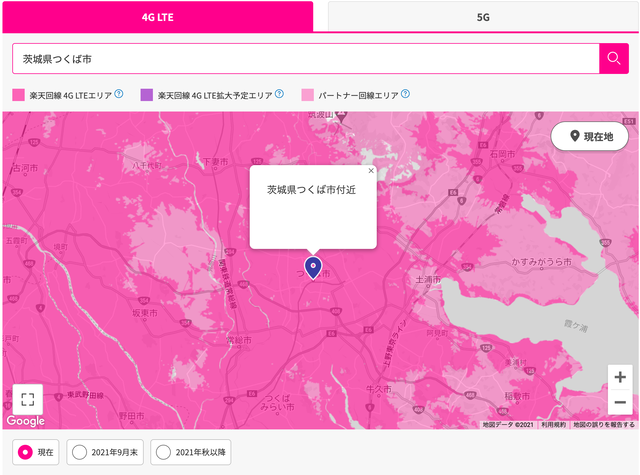This screenshot has width=640, height=475.
Task: Click the かすみがうら市 map label
Action: 542,262
